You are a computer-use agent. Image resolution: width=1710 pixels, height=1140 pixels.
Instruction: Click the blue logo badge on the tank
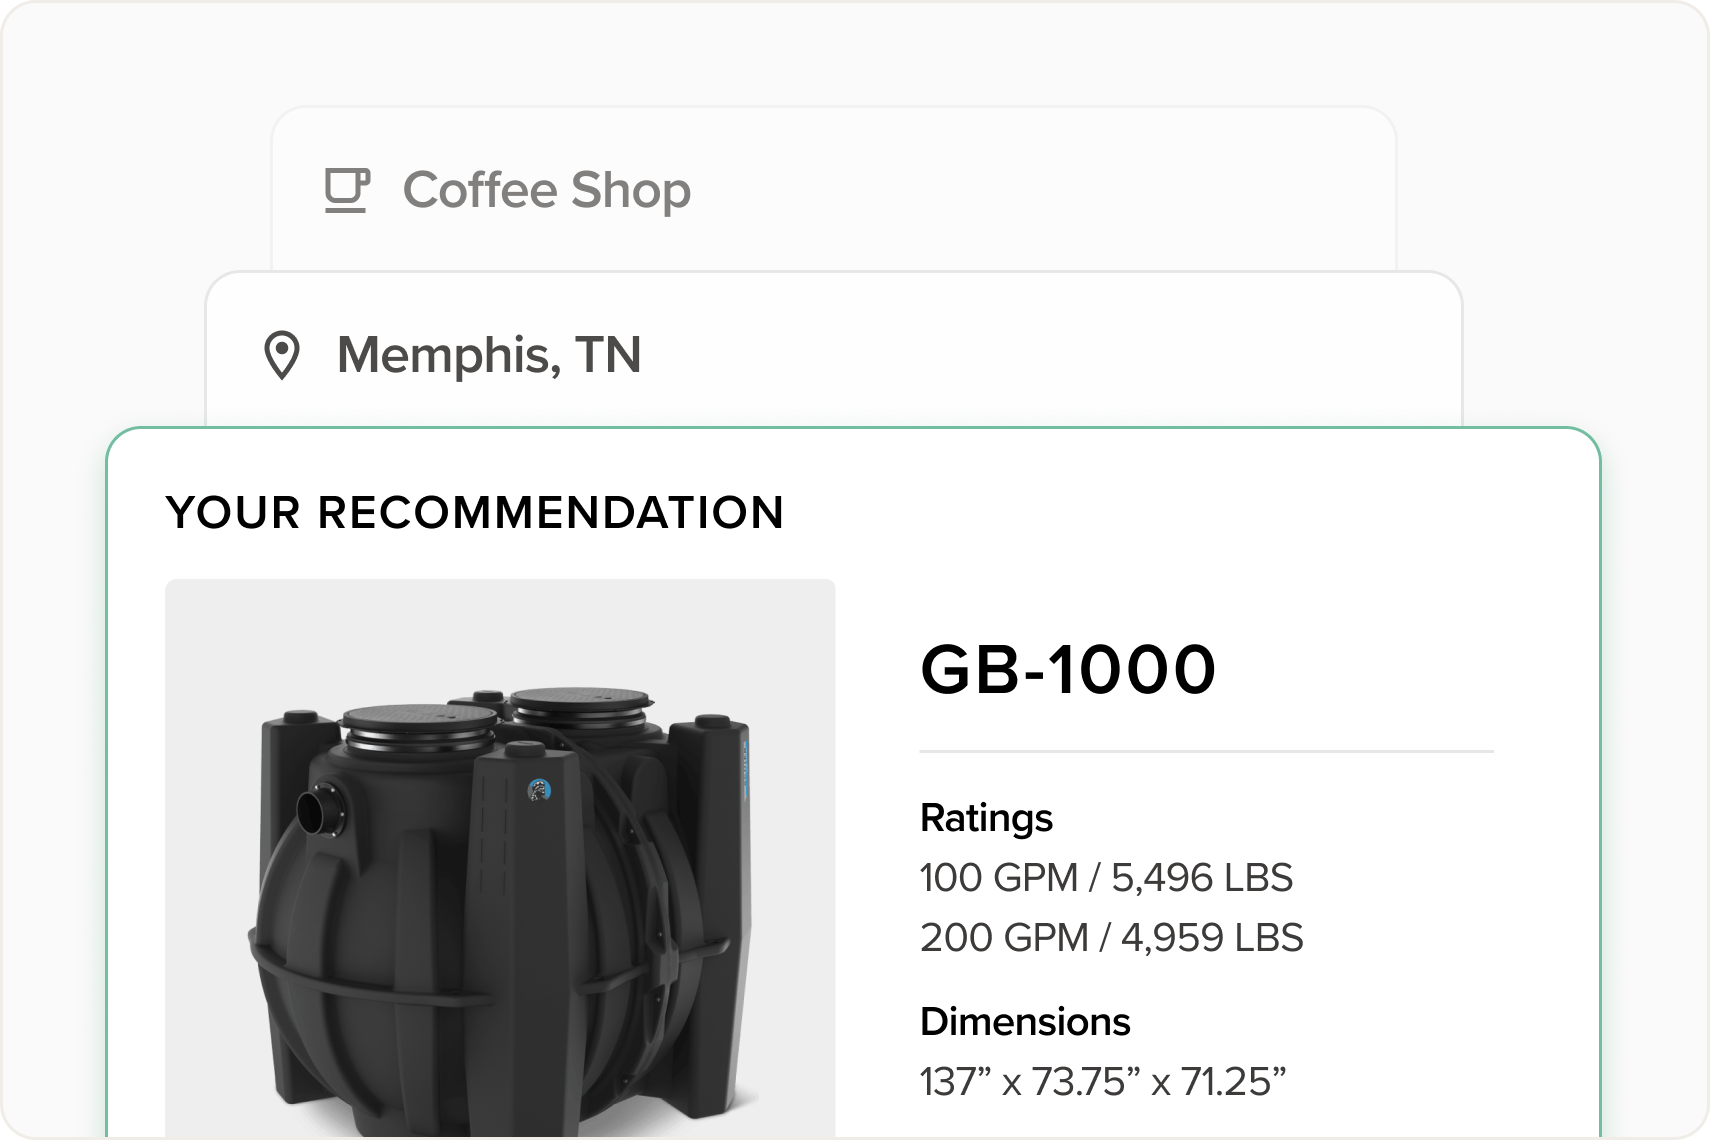pyautogui.click(x=539, y=790)
